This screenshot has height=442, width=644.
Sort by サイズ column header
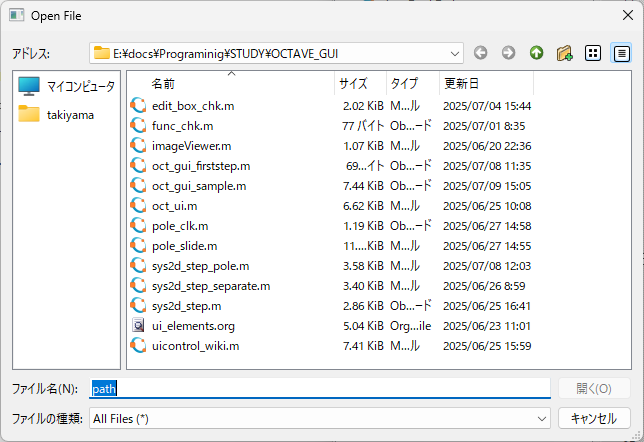pyautogui.click(x=361, y=84)
